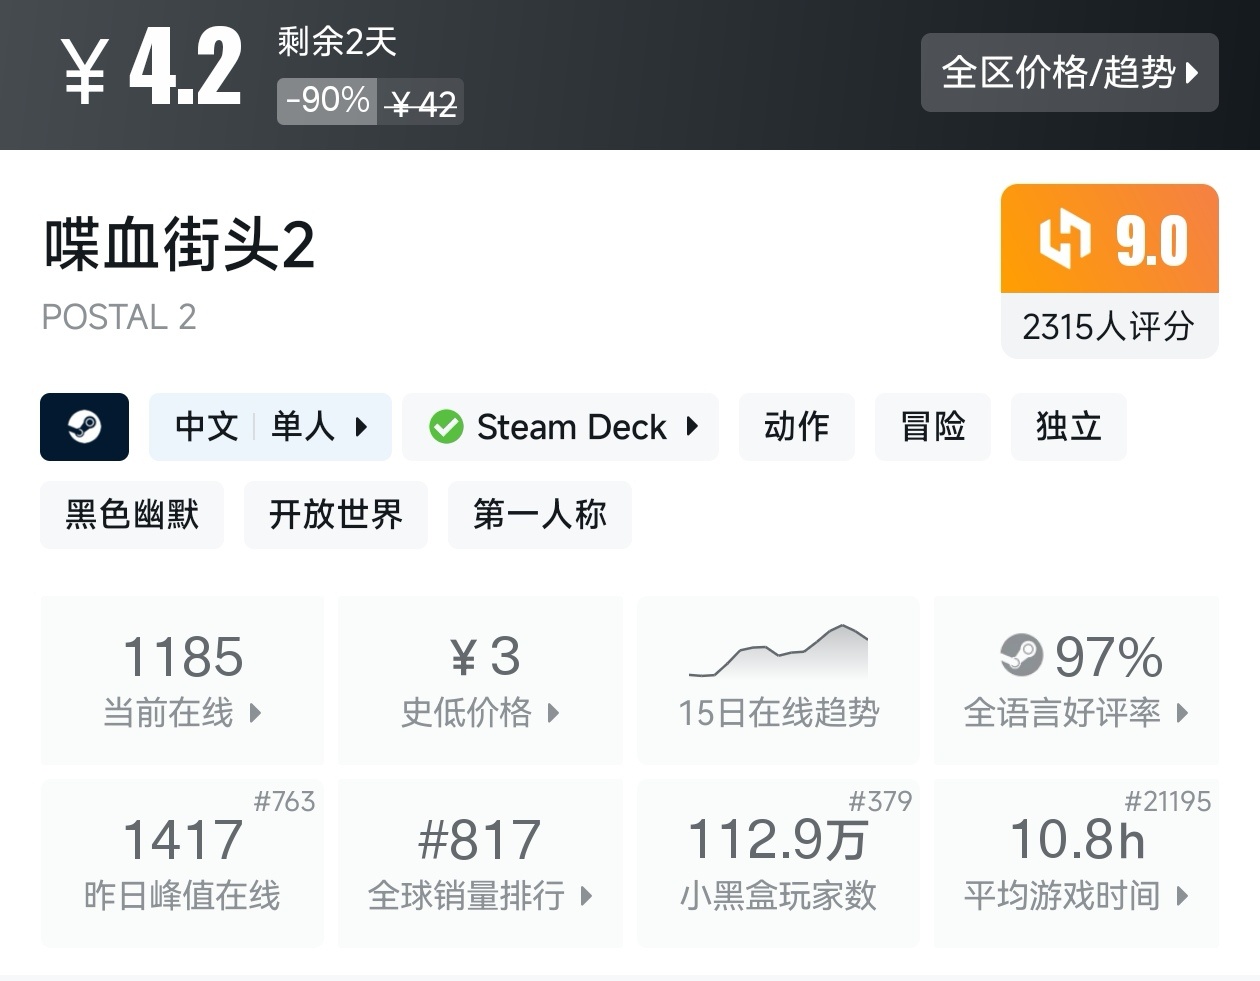Click the 2315人评分 rating count
This screenshot has width=1260, height=981.
point(1109,326)
